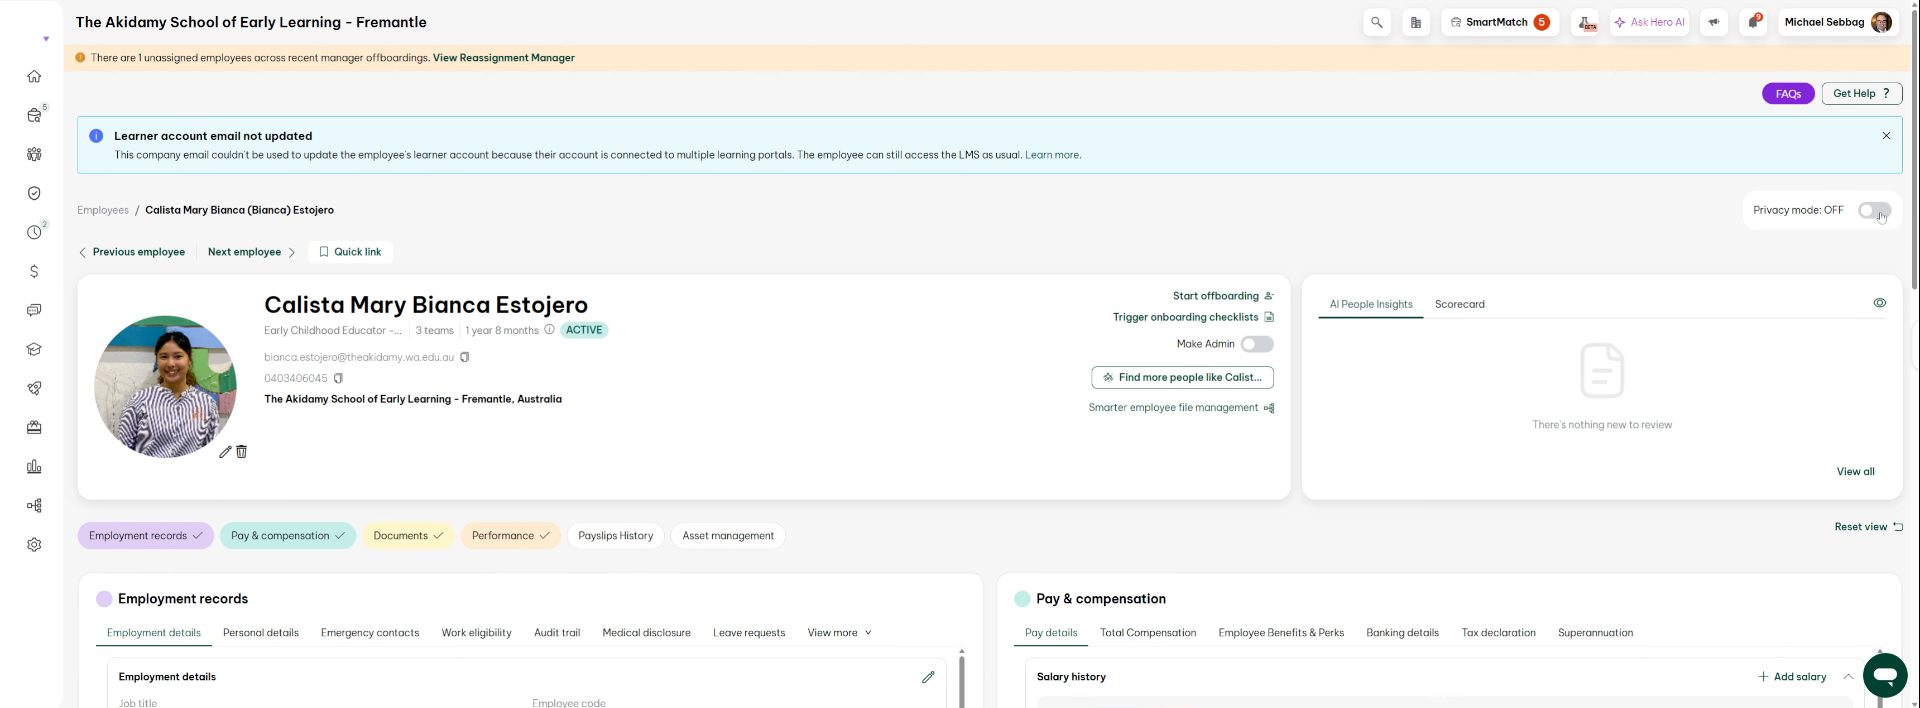Open the rocket icon in the sidebar
The width and height of the screenshot is (1920, 708).
point(34,388)
